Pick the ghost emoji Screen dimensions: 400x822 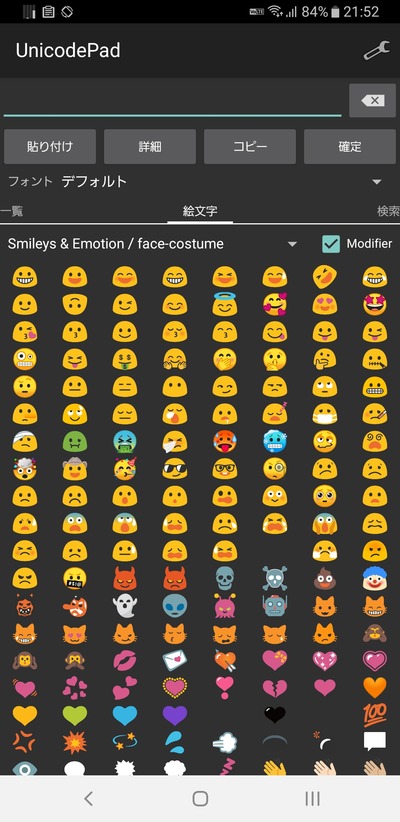(x=125, y=605)
